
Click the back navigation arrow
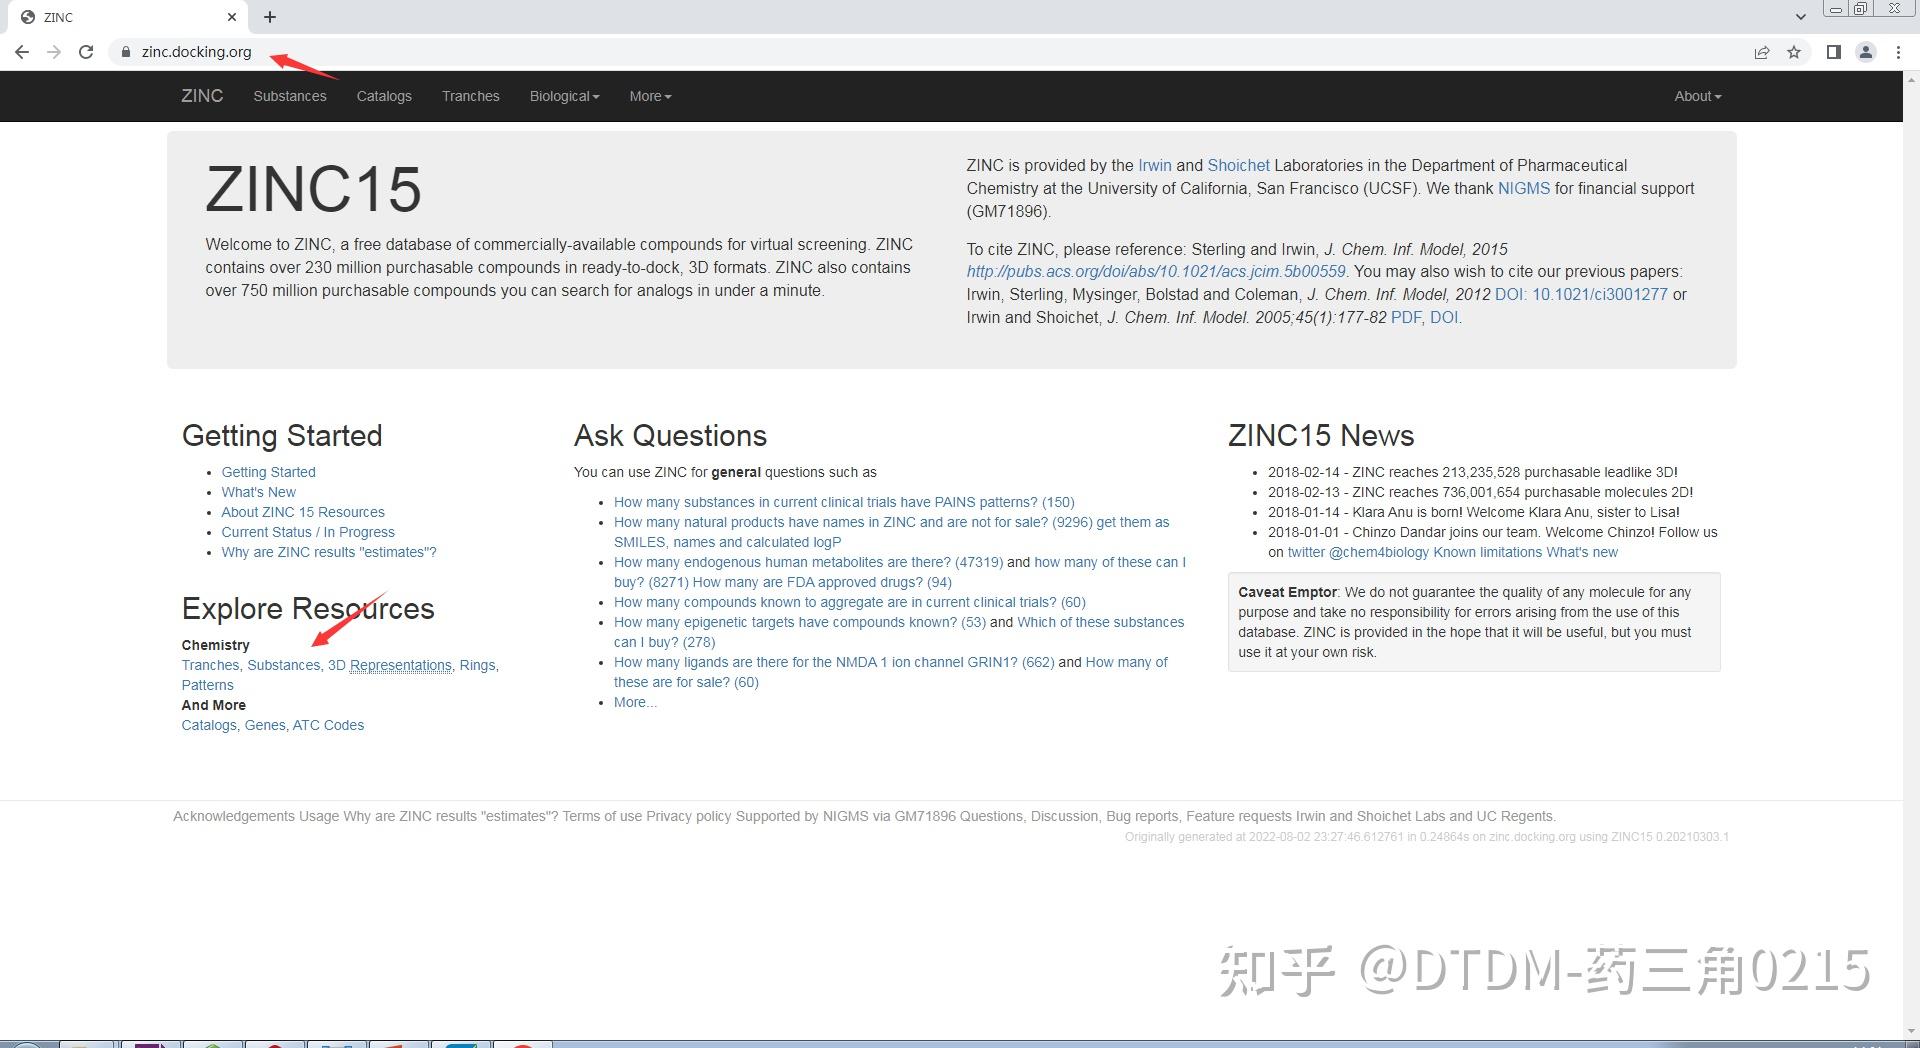[21, 52]
